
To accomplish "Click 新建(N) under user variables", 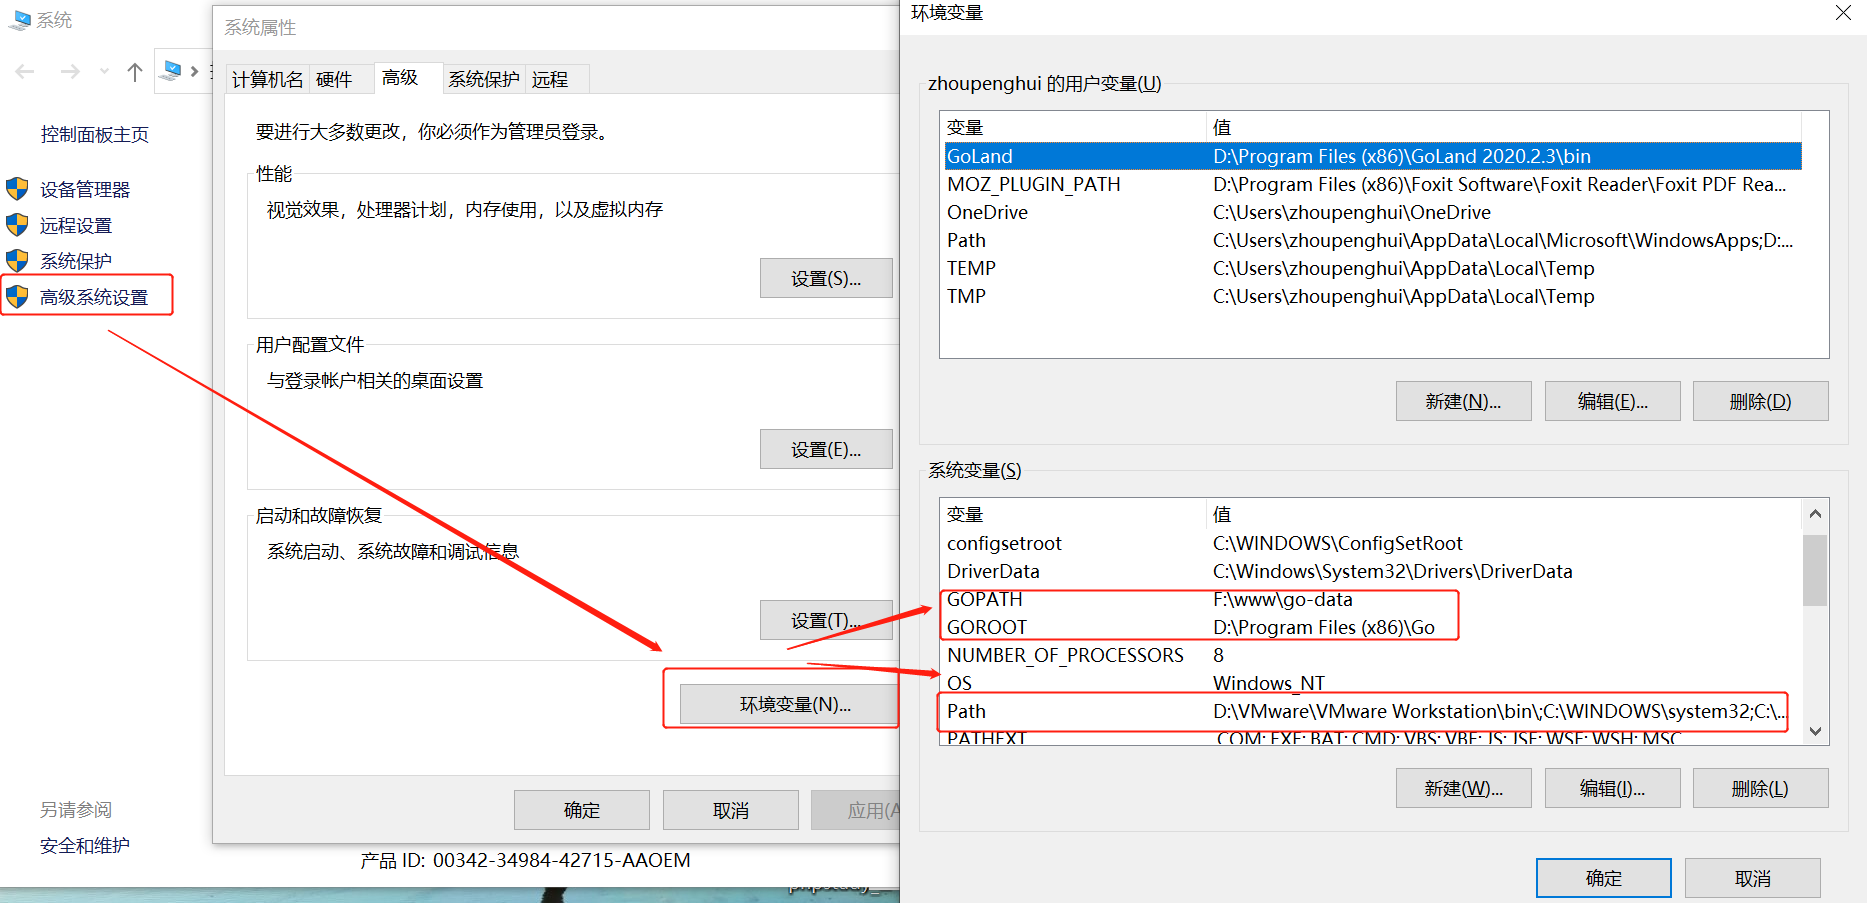I will tap(1463, 400).
